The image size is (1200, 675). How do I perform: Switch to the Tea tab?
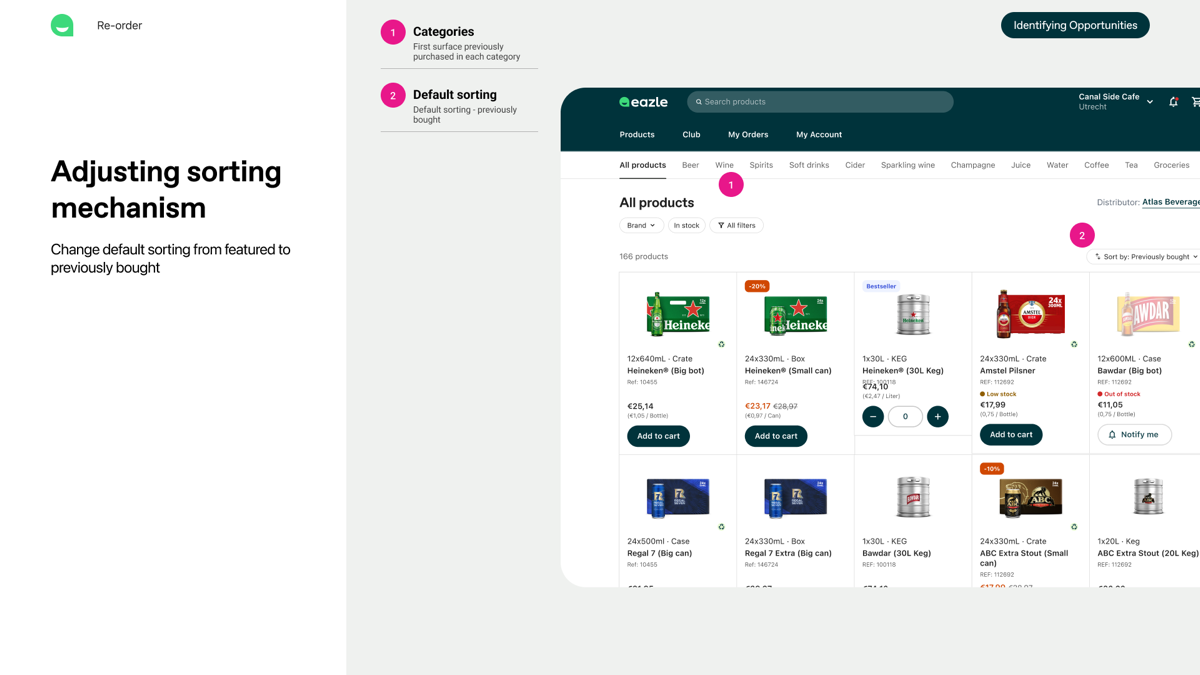coord(1131,165)
